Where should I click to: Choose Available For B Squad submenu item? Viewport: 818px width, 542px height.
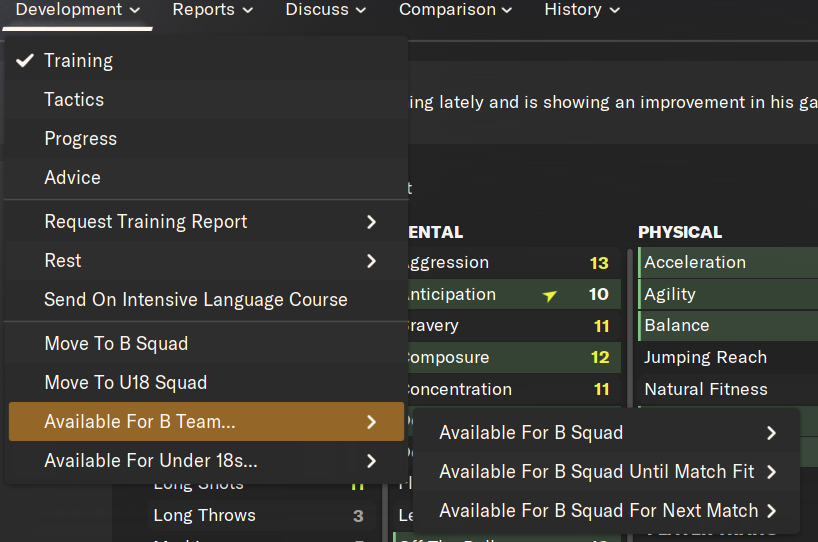pyautogui.click(x=531, y=433)
